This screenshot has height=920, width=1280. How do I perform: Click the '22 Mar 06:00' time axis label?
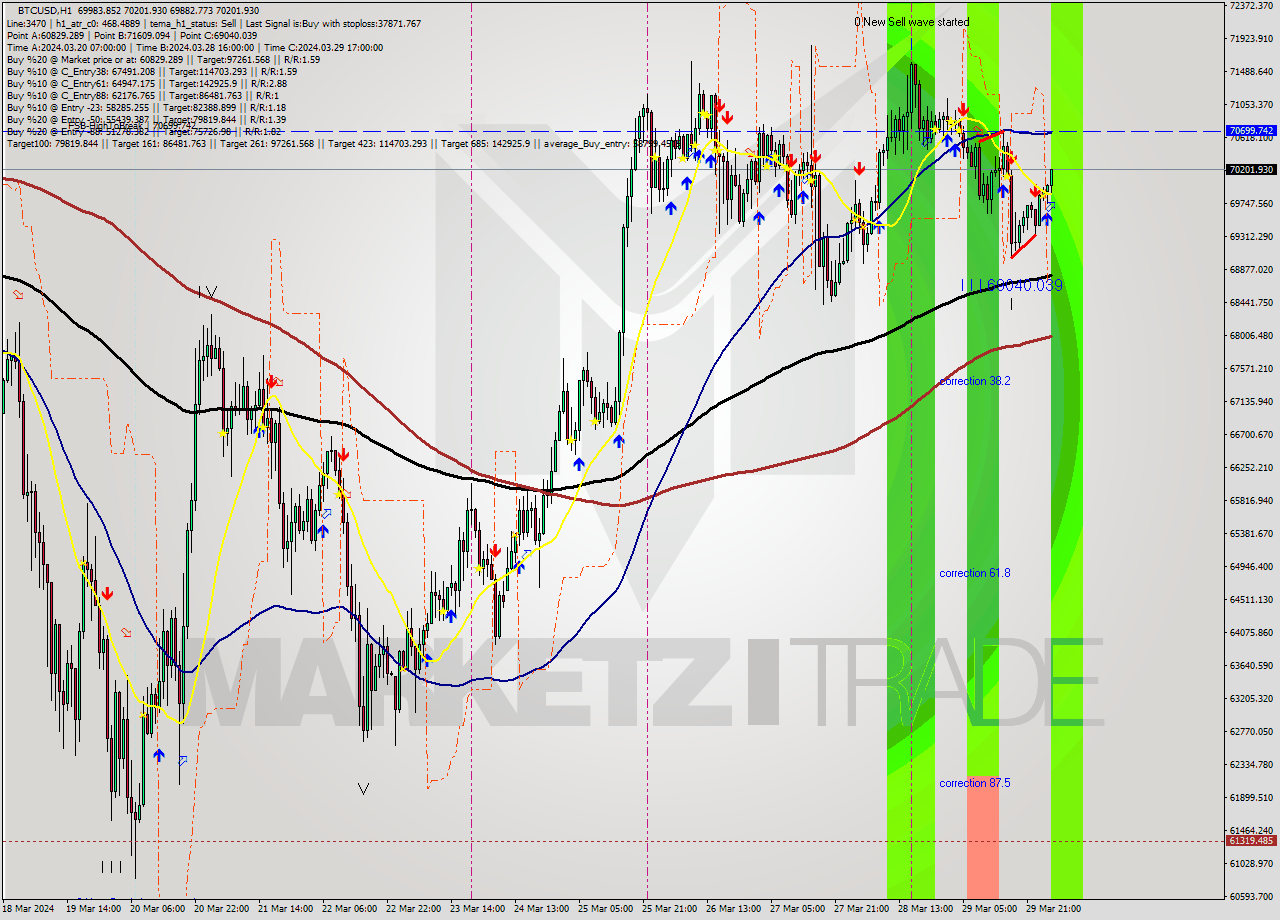coord(349,909)
